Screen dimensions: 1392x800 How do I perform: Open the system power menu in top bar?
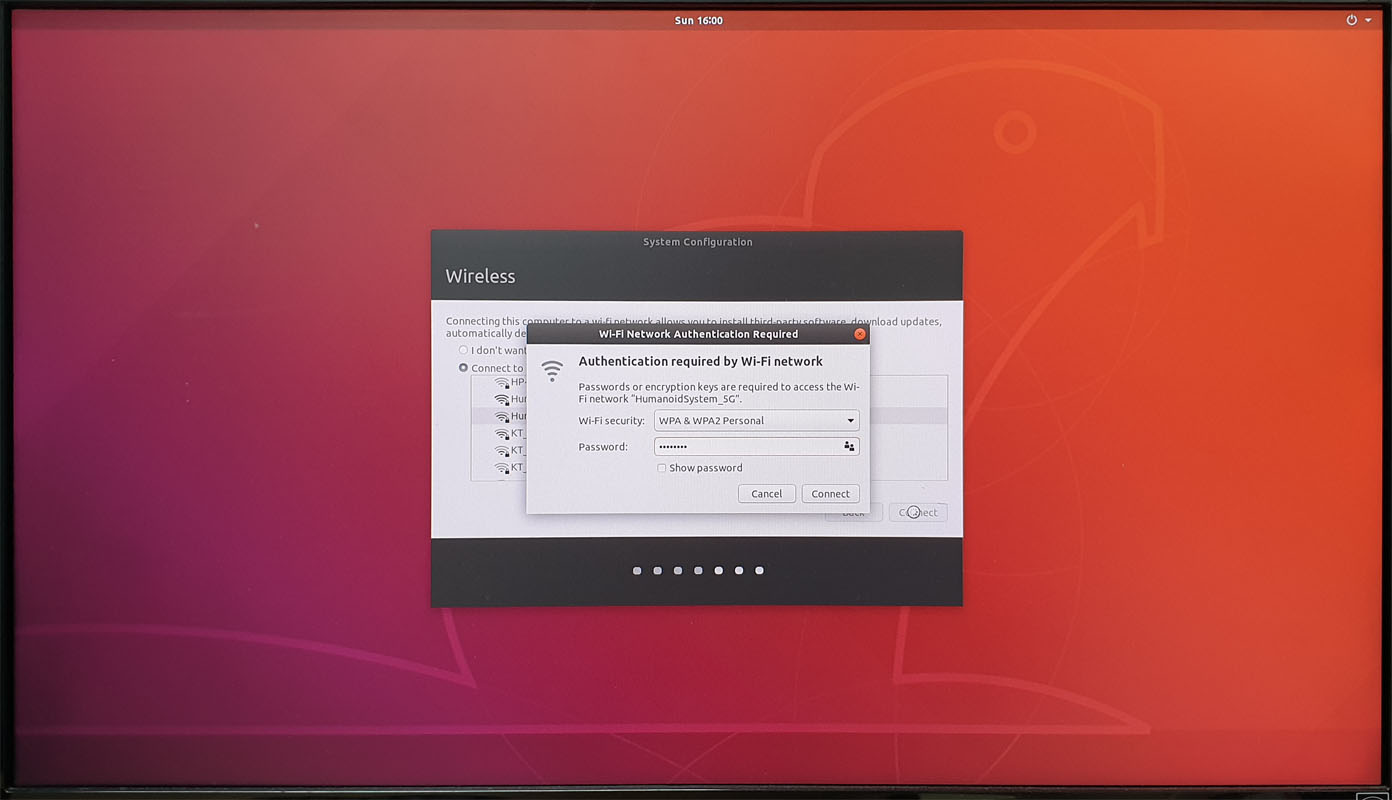coord(1358,20)
